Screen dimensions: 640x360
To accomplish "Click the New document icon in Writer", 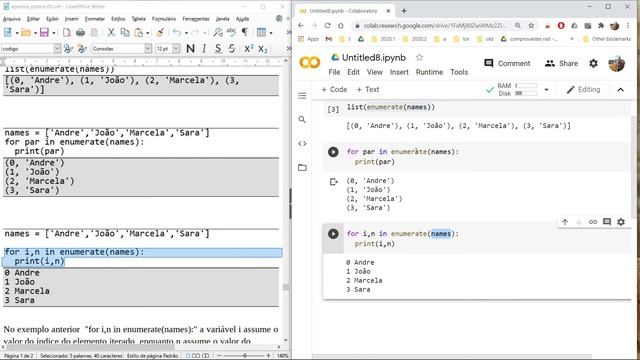I will tap(7, 32).
